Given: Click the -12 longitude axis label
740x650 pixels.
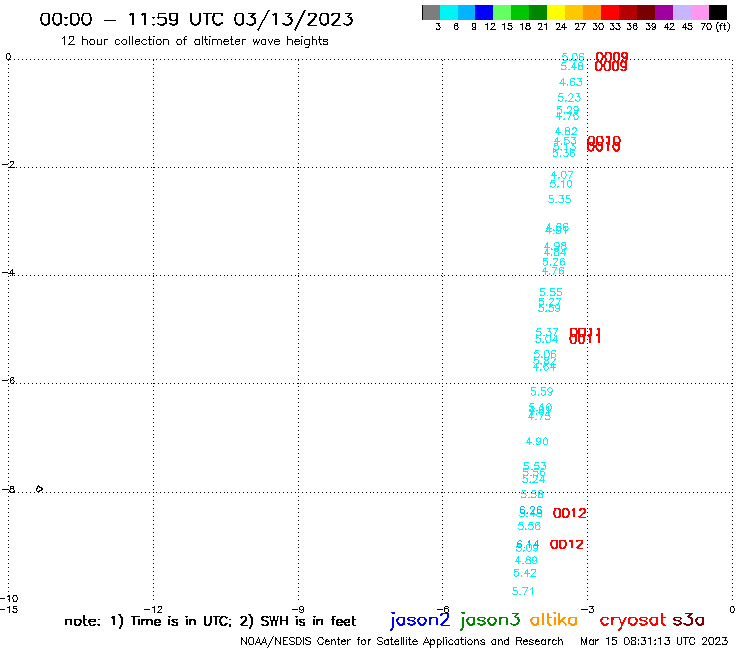Looking at the screenshot, I should pyautogui.click(x=153, y=609).
